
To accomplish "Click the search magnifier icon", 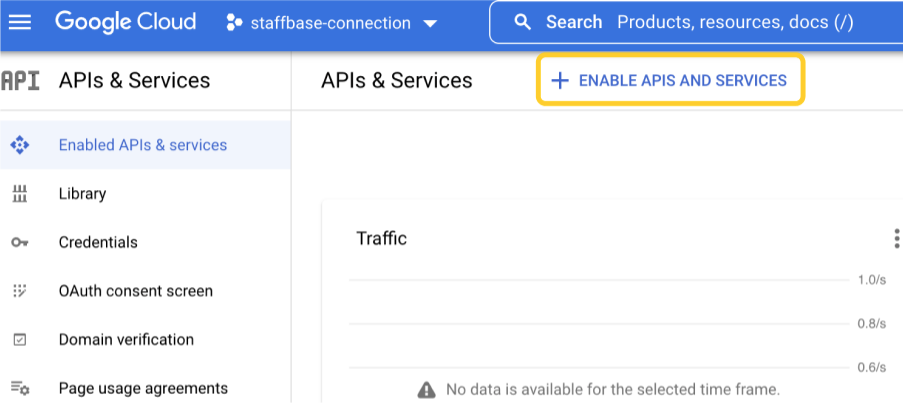I will point(522,22).
